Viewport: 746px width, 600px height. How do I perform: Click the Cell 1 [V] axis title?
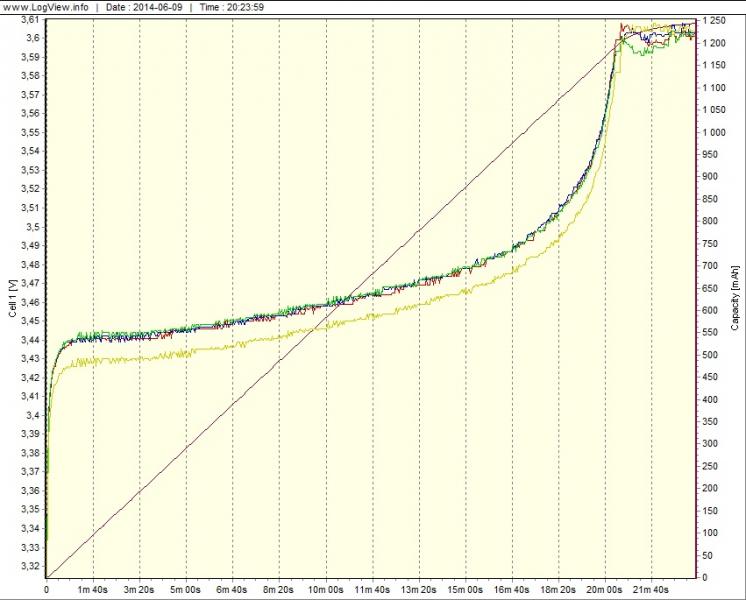click(12, 297)
